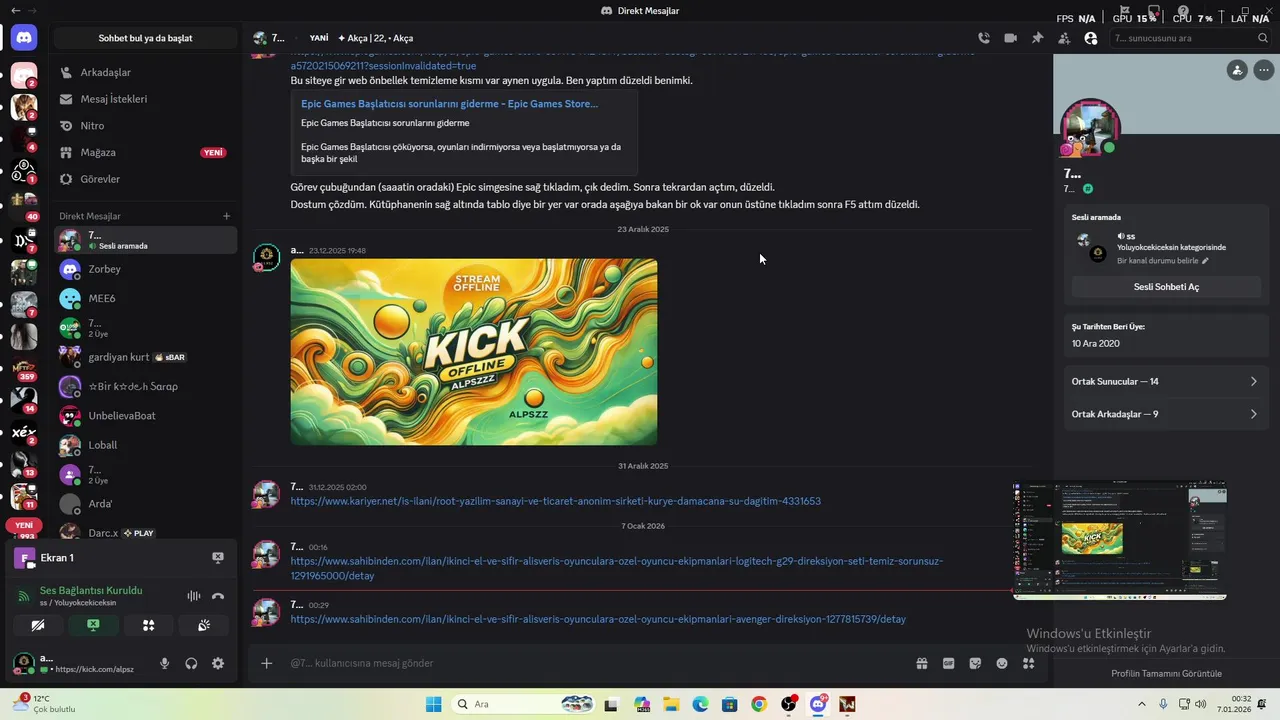This screenshot has height=720, width=1280.
Task: Deafen headphones in user panel
Action: click(x=191, y=663)
